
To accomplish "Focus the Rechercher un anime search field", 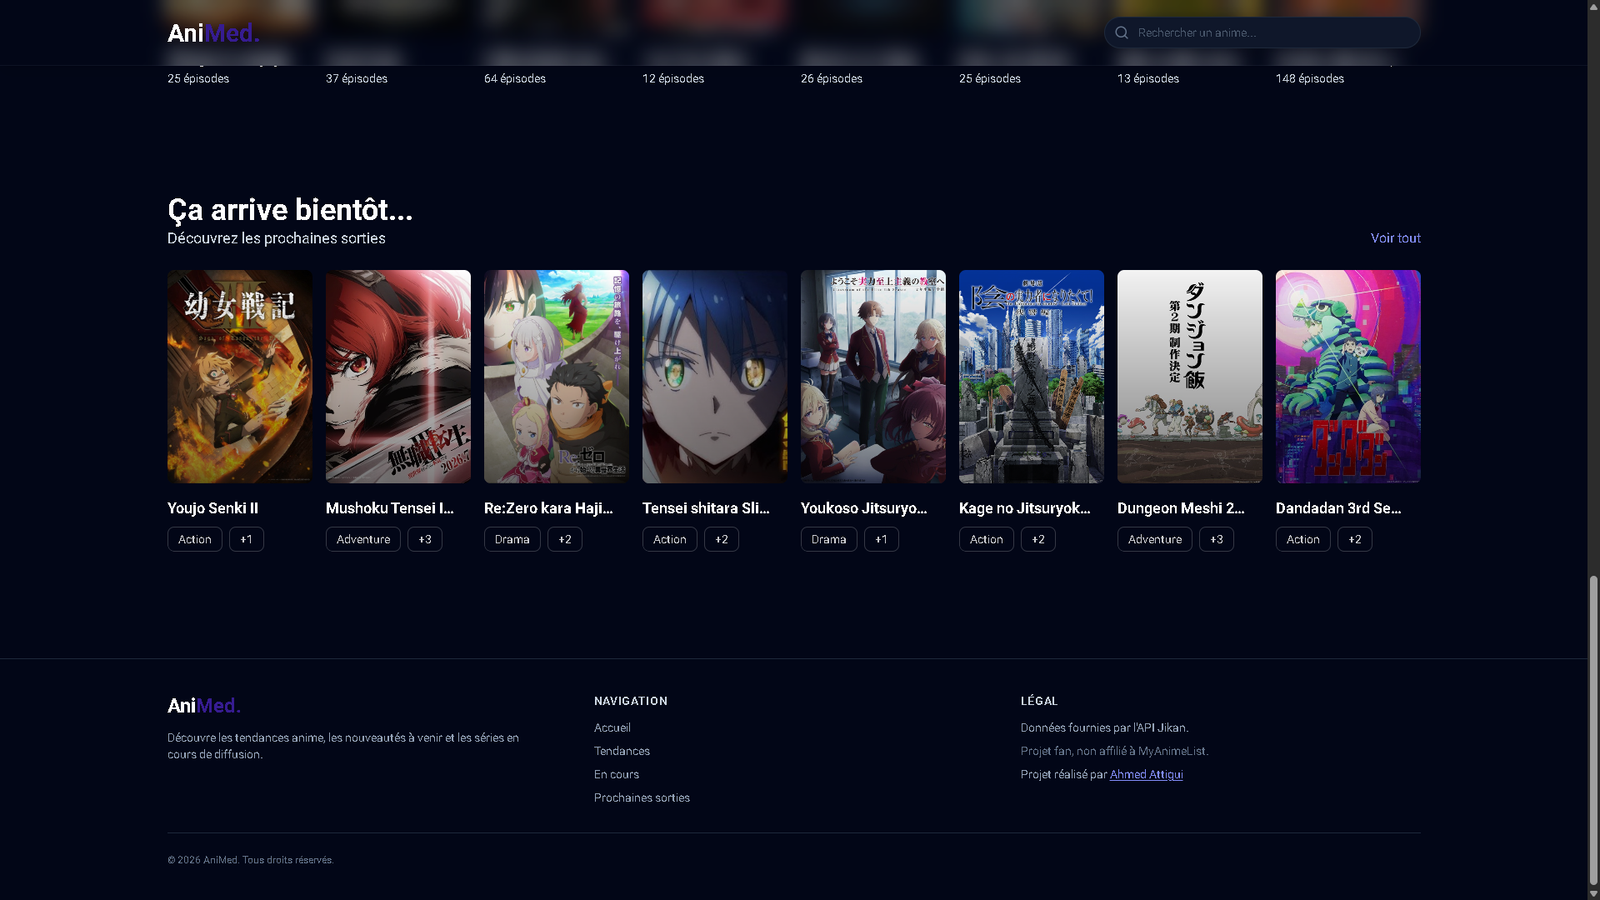I will pos(1270,33).
